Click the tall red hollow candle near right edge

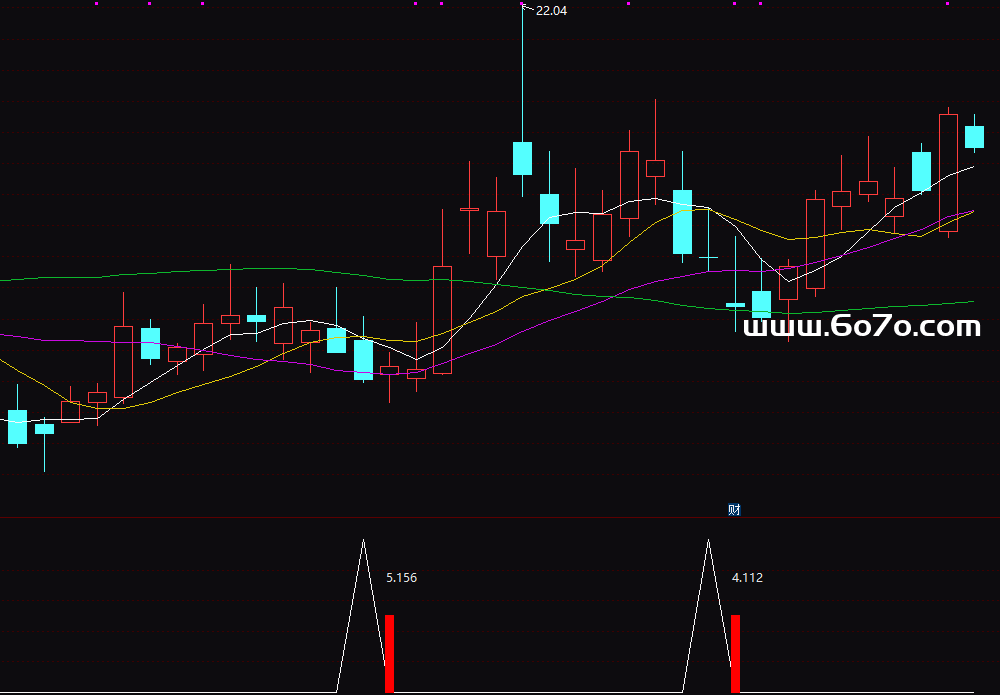(x=948, y=172)
